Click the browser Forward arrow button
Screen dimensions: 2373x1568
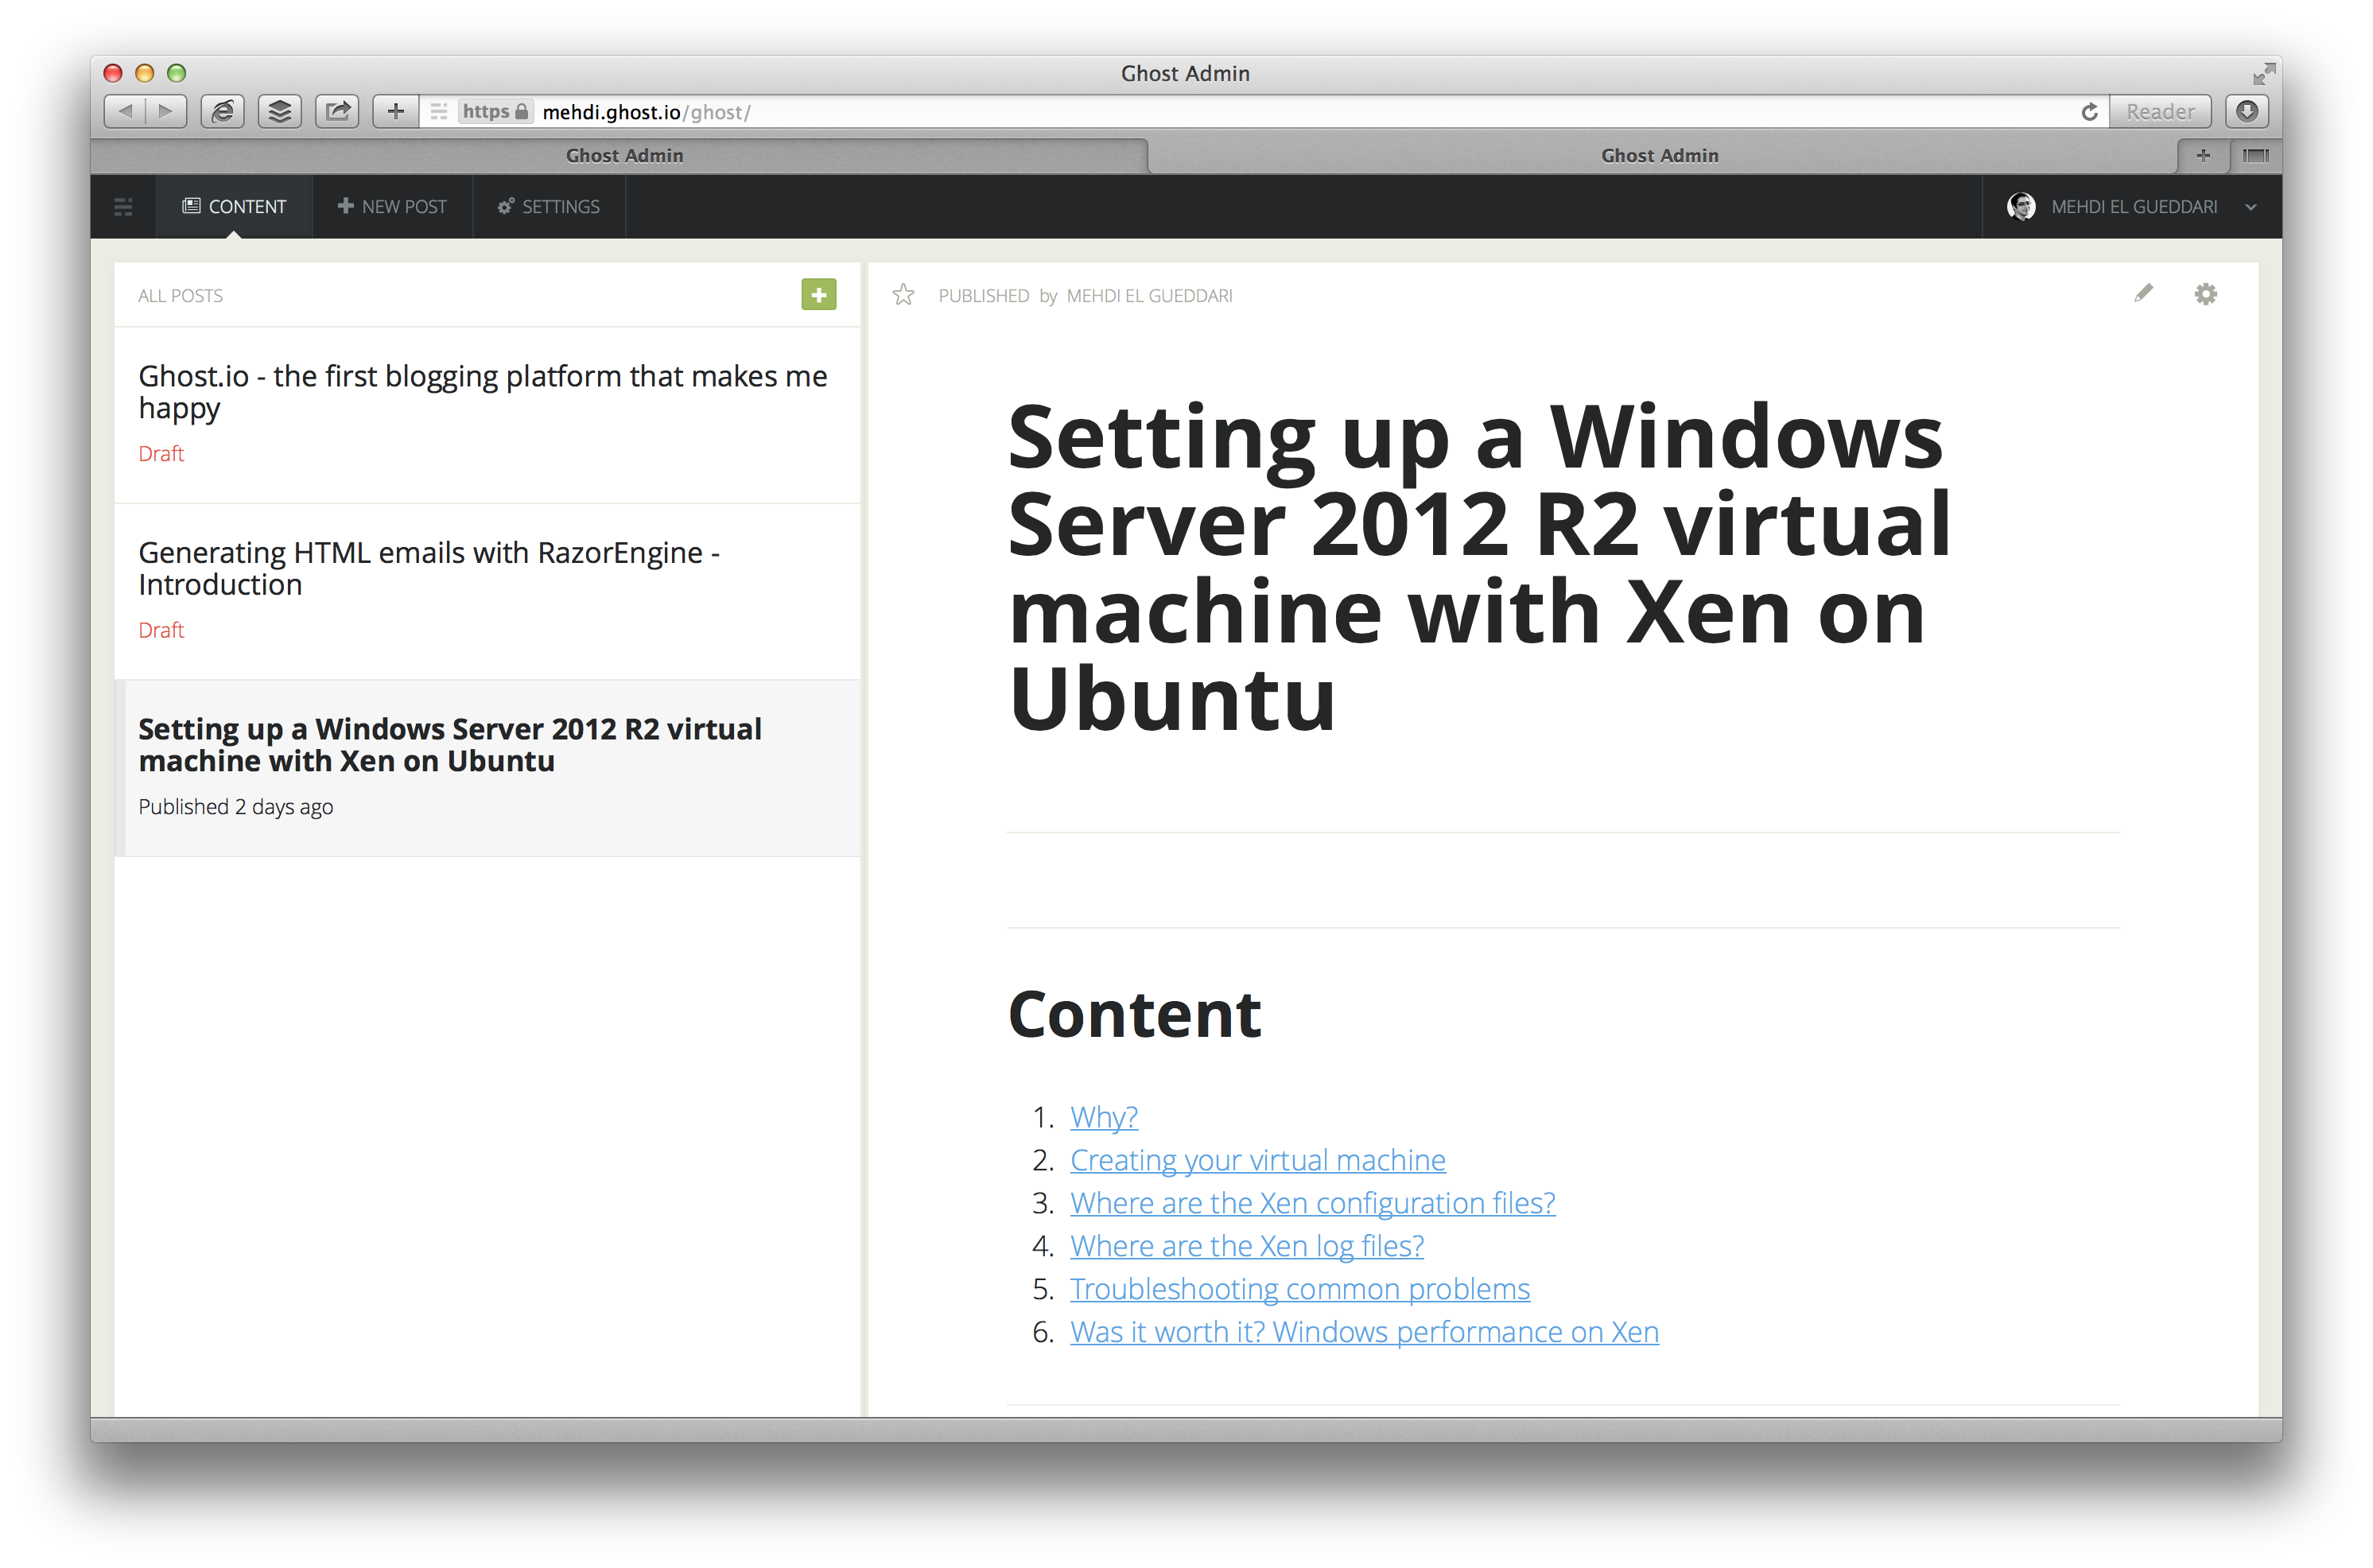[x=166, y=111]
